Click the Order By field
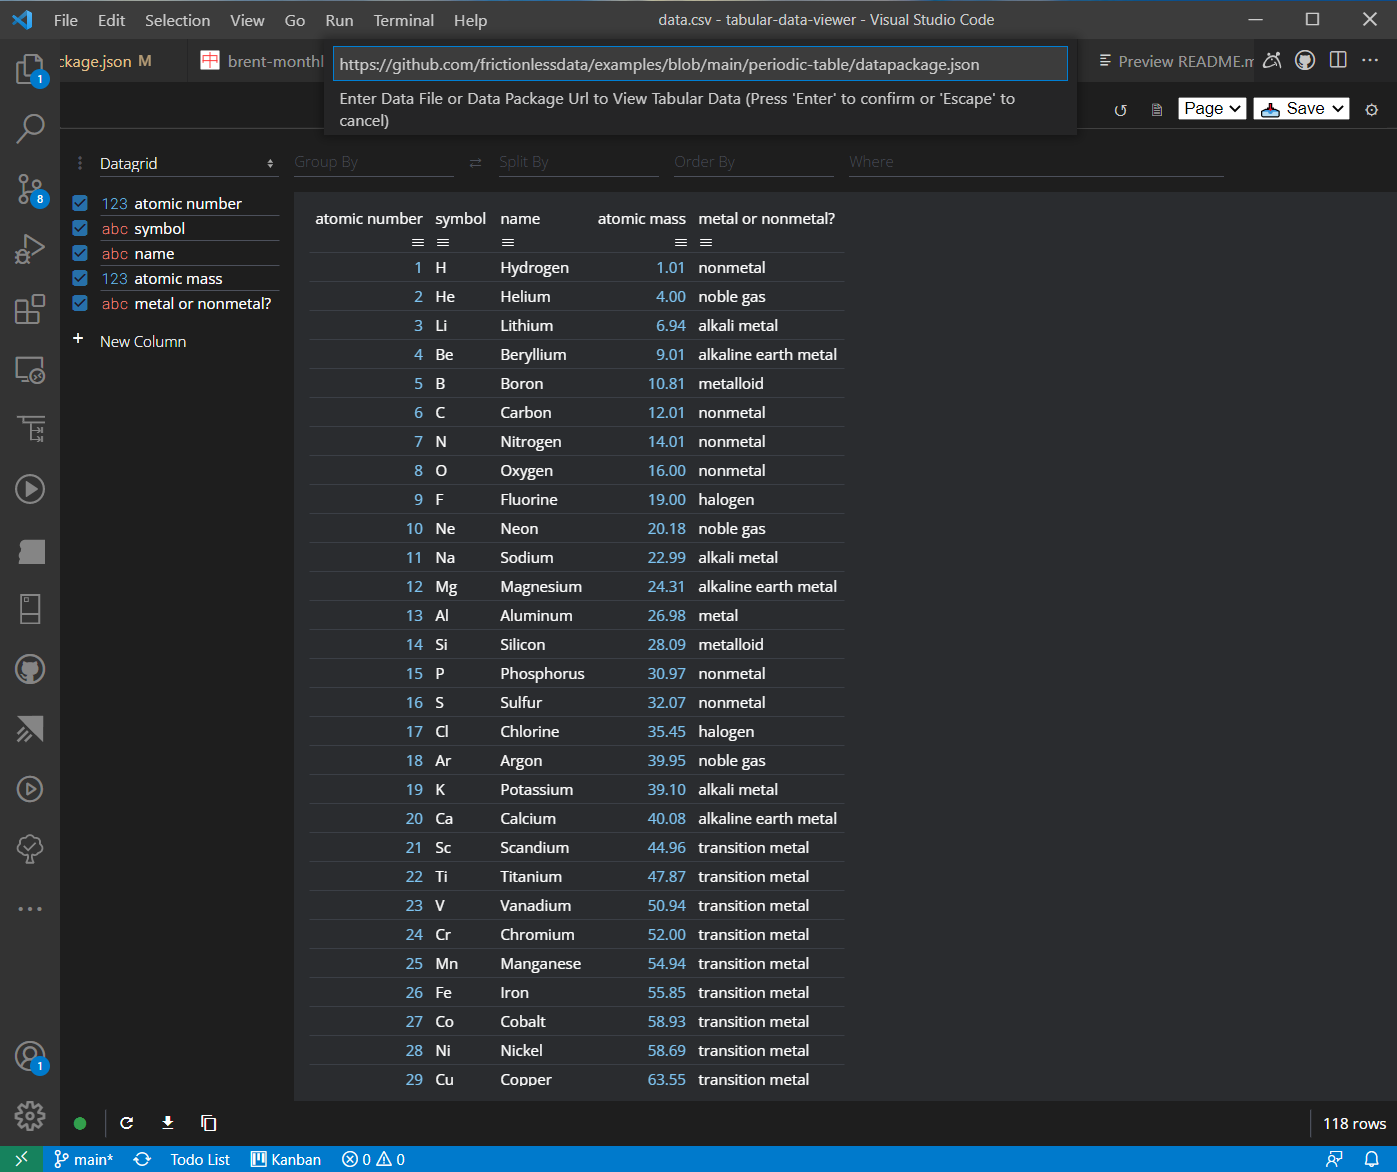1397x1172 pixels. click(754, 162)
